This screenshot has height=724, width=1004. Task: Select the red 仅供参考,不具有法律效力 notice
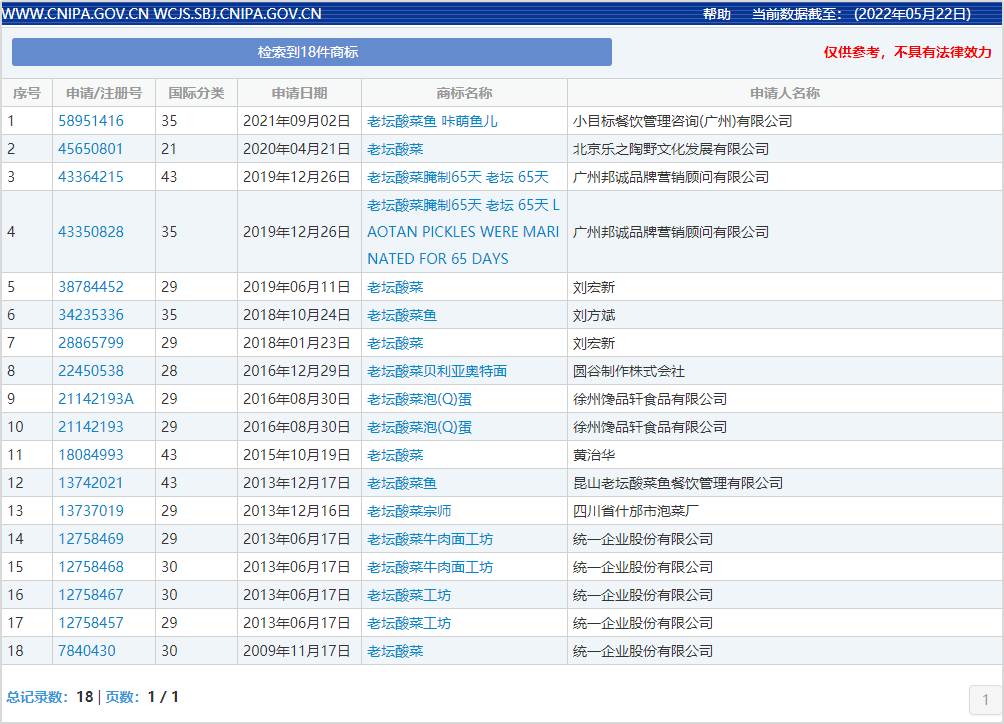coord(908,52)
